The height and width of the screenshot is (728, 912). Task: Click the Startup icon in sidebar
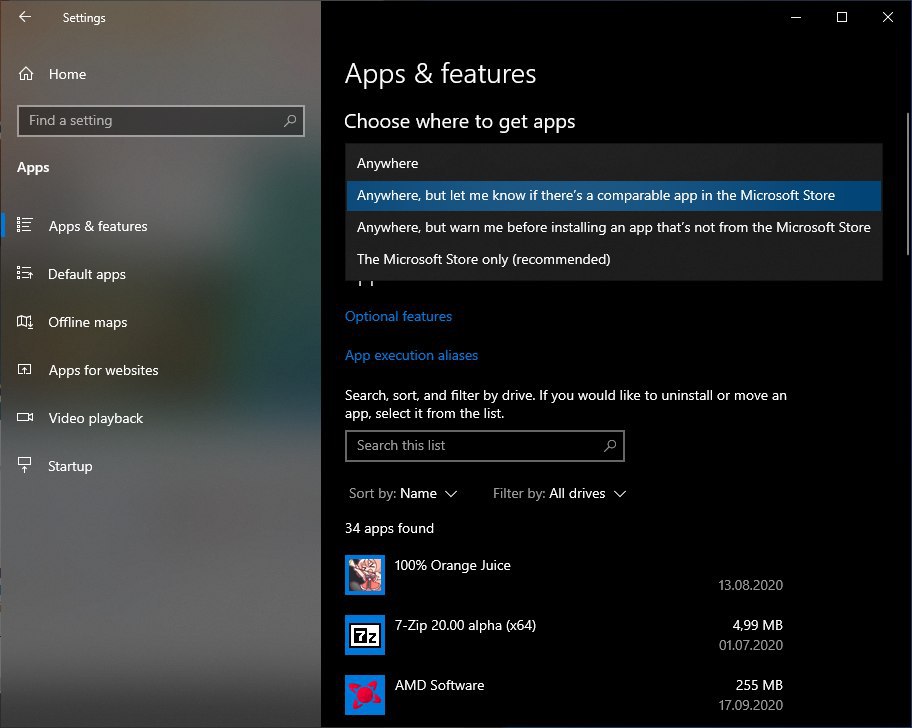click(24, 465)
